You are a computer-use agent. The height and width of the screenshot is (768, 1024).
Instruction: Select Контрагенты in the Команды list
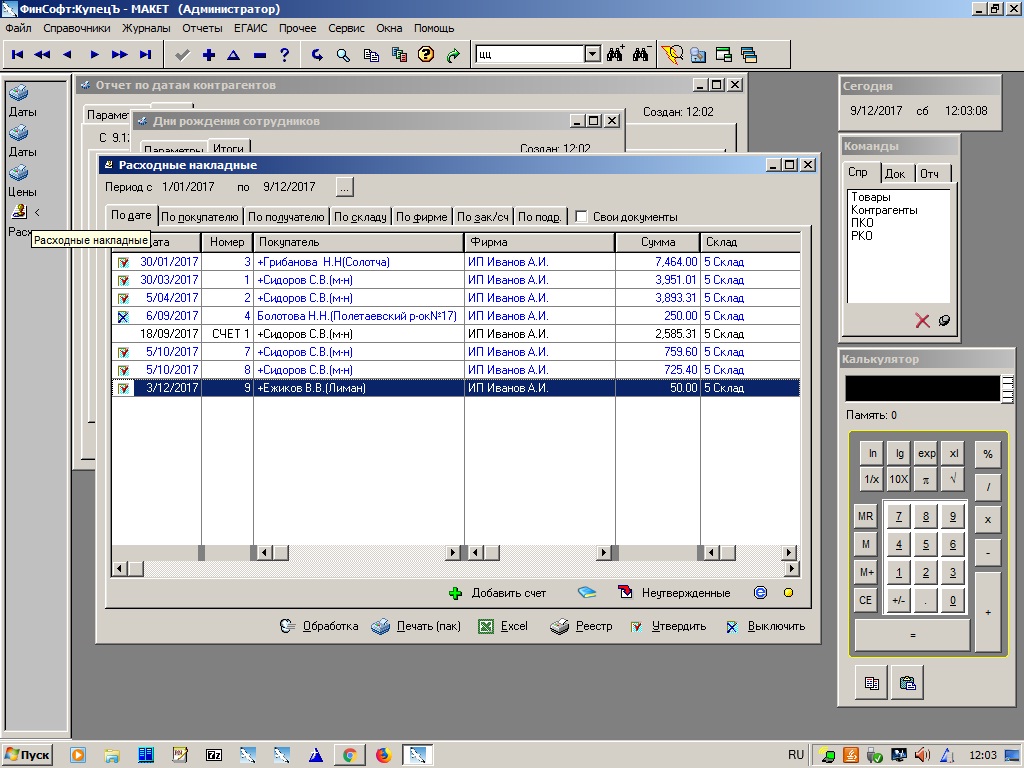tap(884, 210)
